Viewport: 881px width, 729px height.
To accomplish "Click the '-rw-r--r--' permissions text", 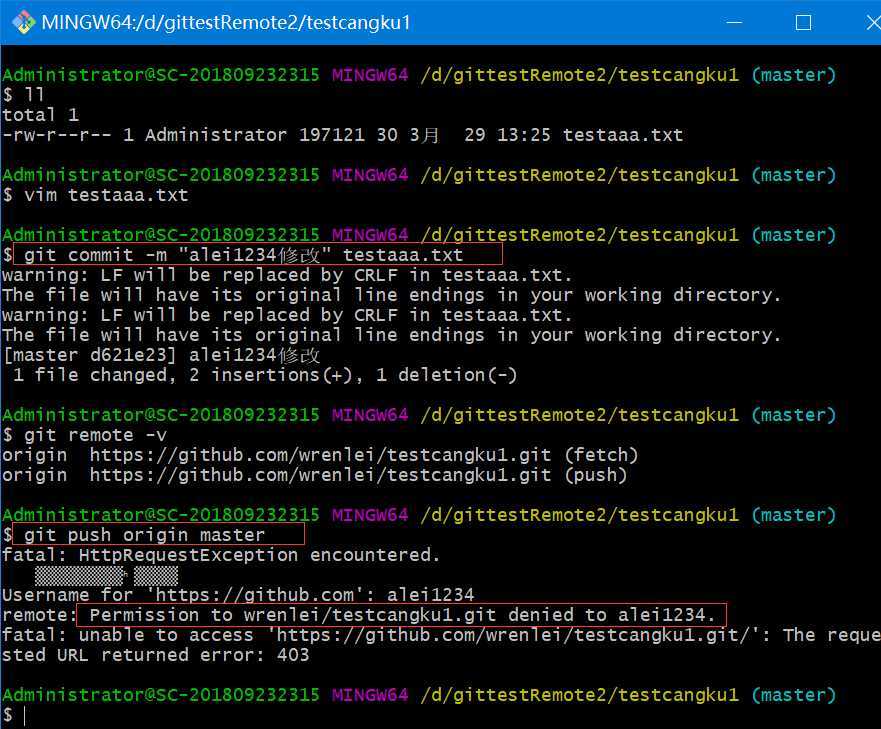I will [57, 135].
